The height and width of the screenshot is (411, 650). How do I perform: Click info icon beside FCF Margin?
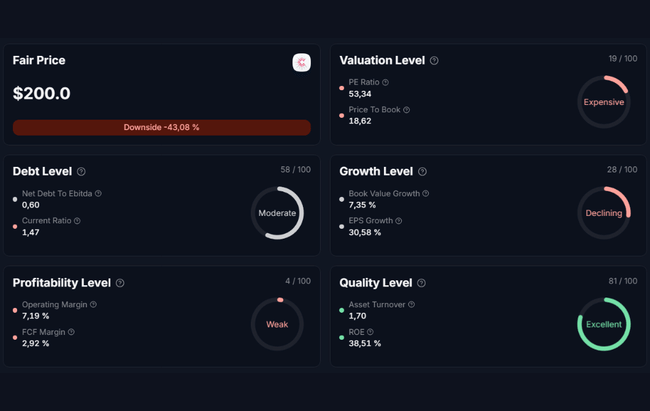coord(71,331)
